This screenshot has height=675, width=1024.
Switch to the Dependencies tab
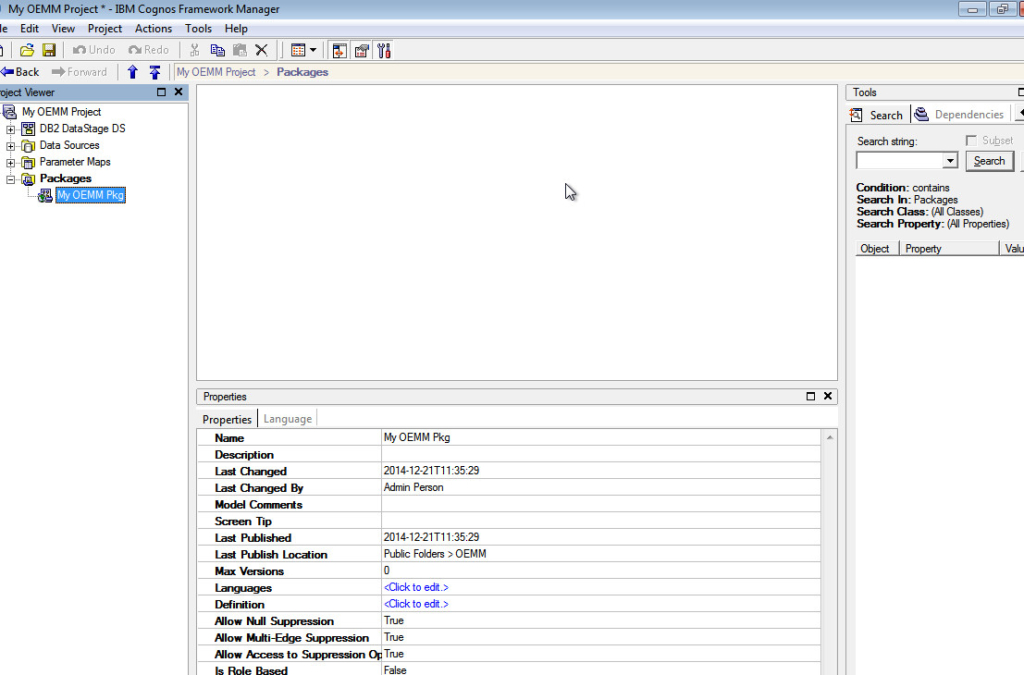point(959,115)
